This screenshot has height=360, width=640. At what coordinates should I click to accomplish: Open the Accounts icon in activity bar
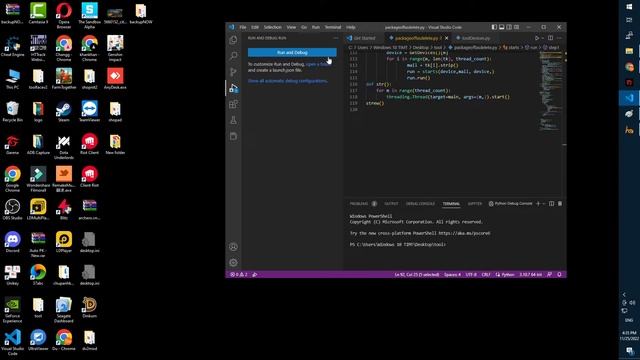(233, 247)
